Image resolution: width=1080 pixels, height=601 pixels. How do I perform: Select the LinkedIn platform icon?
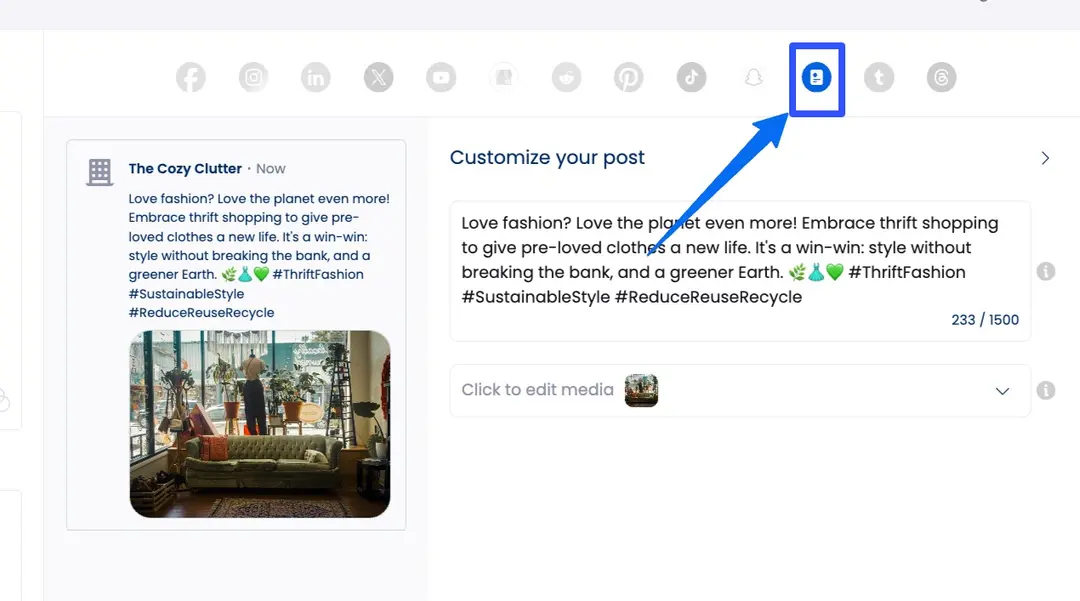click(315, 77)
